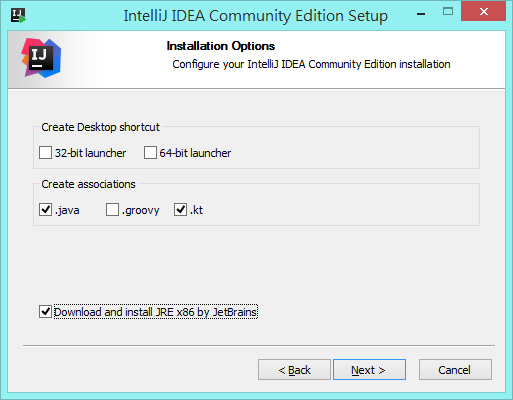Uncheck the .java file association
Viewport: 513px width, 400px height.
[45, 210]
